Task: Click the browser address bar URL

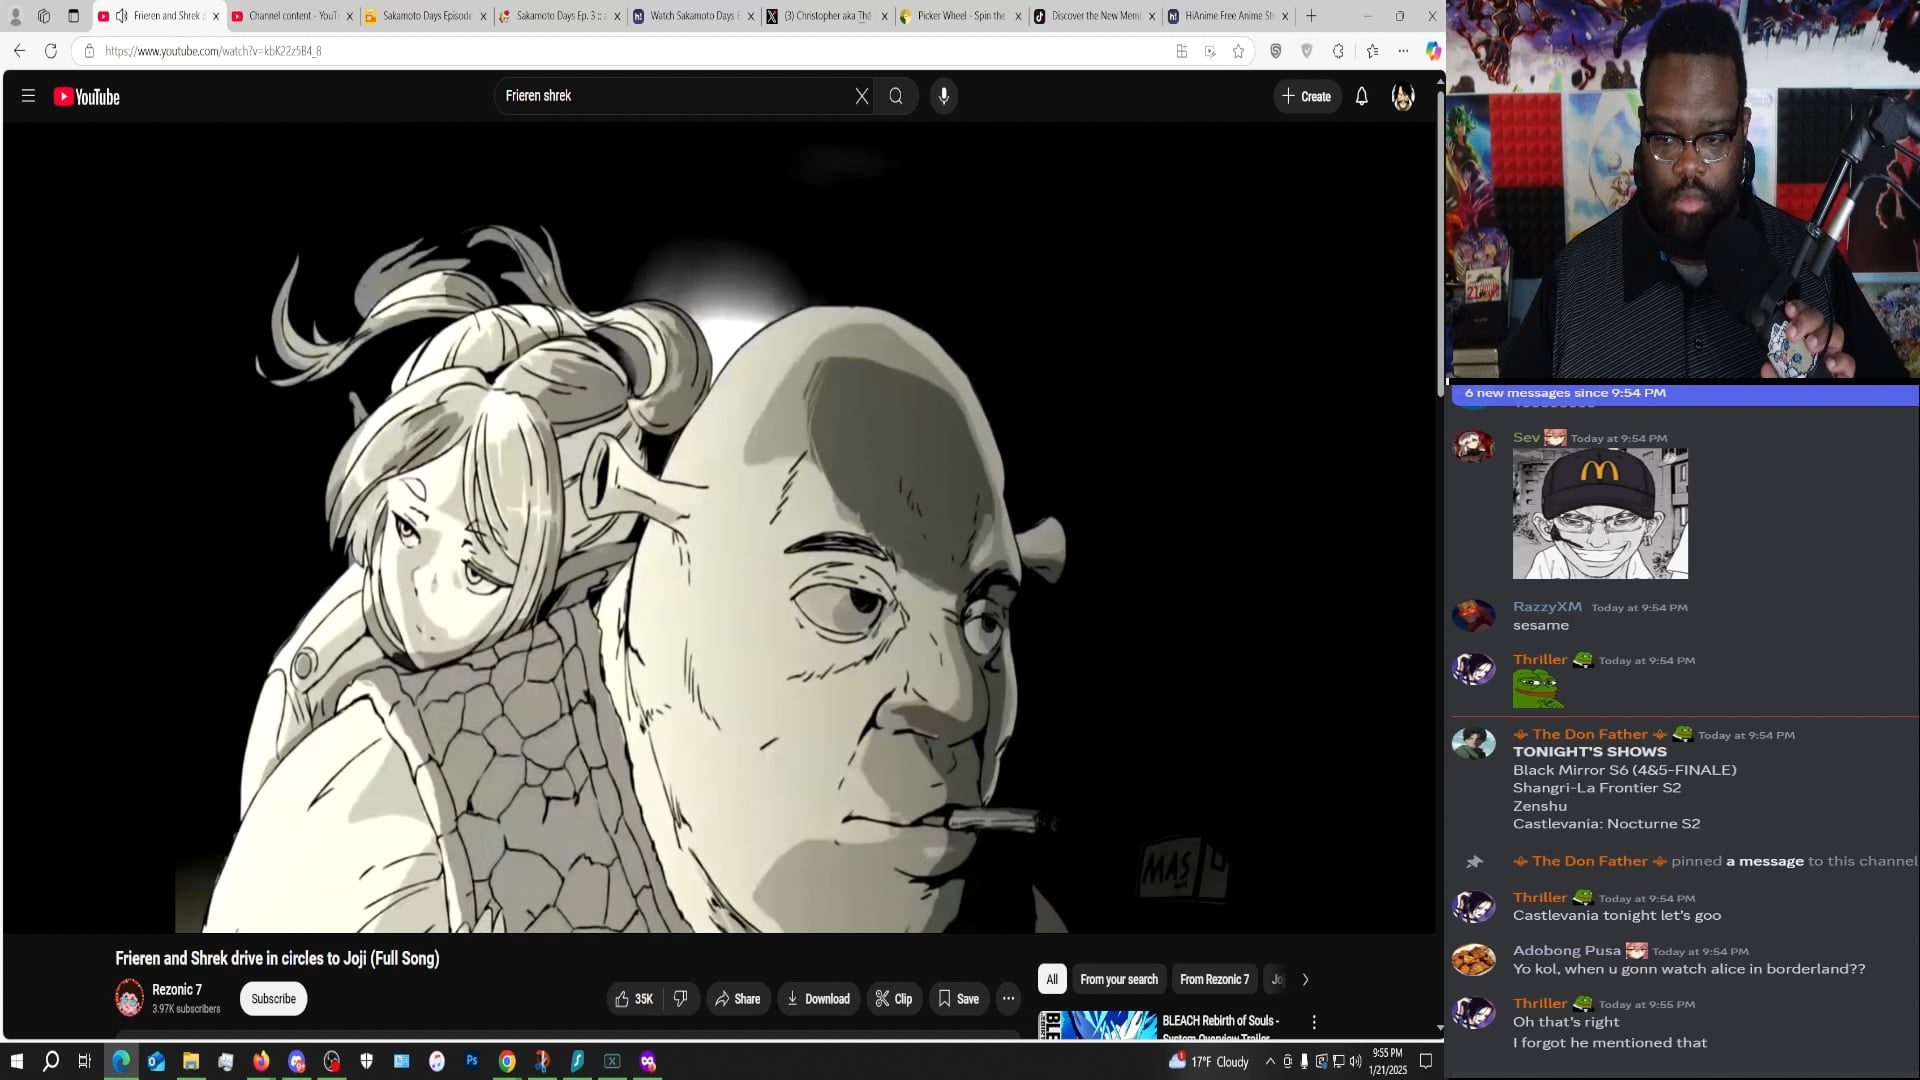Action: 213,51
